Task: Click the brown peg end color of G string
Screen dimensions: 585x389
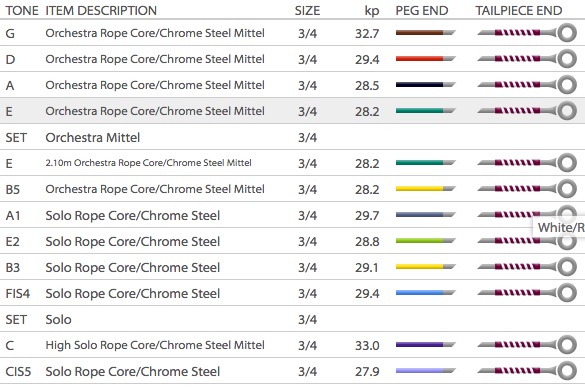Action: pyautogui.click(x=425, y=33)
